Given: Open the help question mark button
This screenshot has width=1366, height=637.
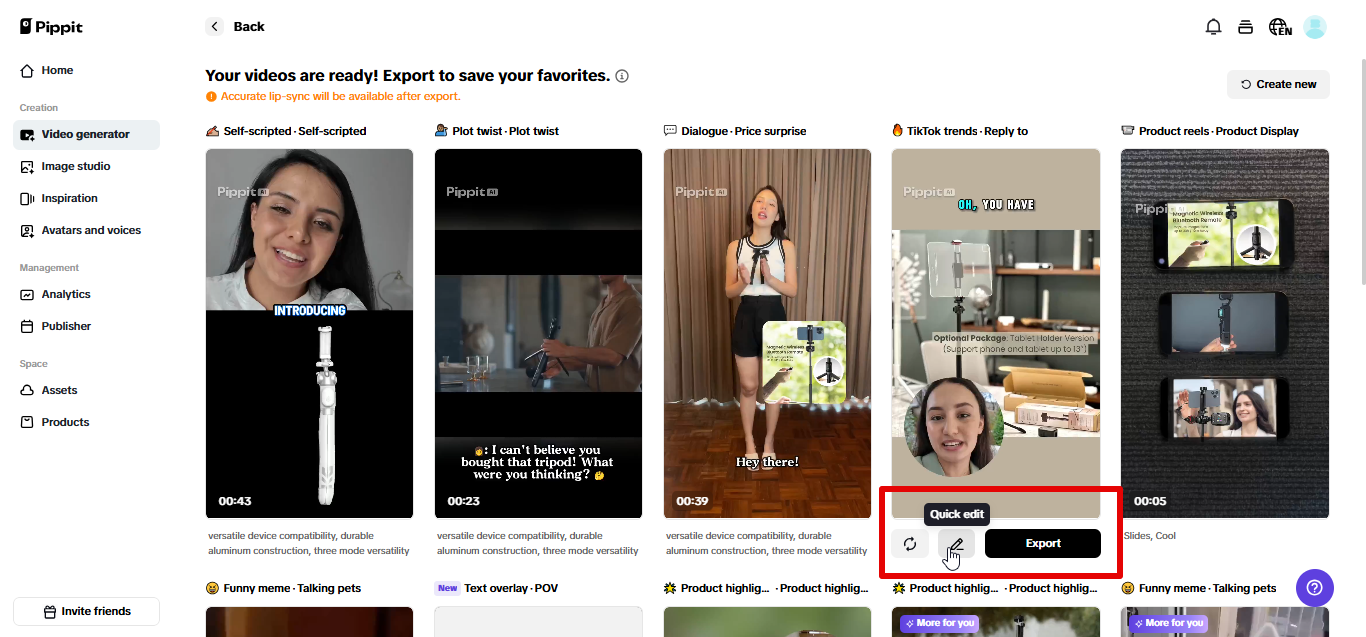Looking at the screenshot, I should click(1315, 587).
